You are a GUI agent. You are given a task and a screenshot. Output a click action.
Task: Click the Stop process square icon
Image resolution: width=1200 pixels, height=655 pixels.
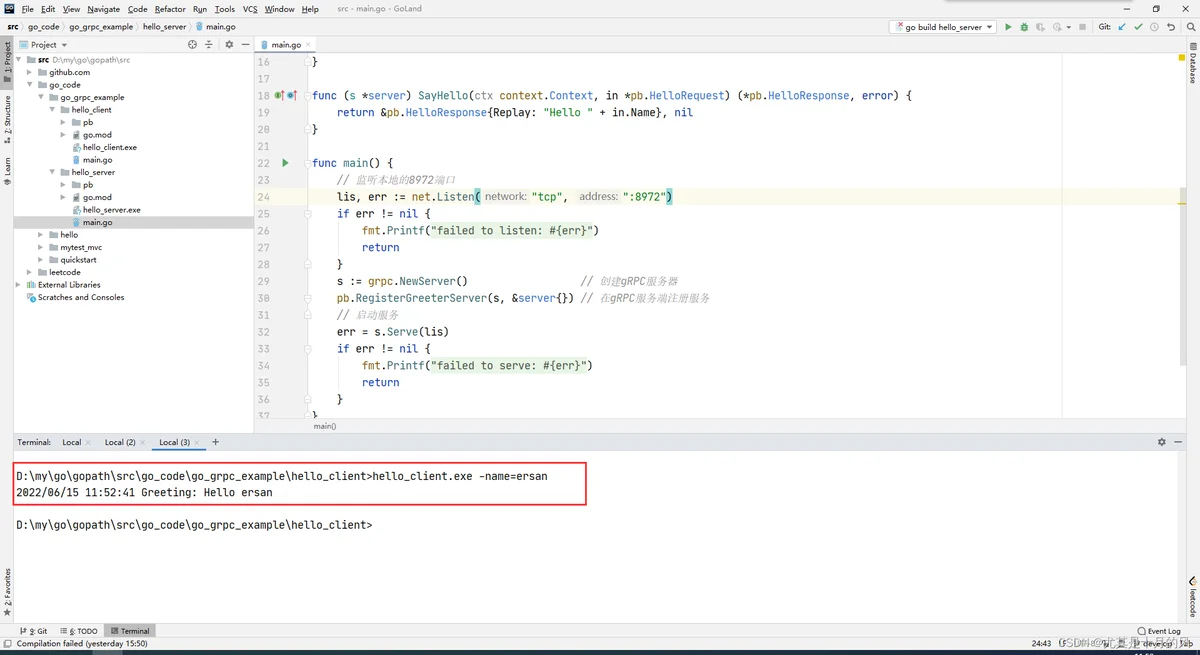click(x=1083, y=27)
